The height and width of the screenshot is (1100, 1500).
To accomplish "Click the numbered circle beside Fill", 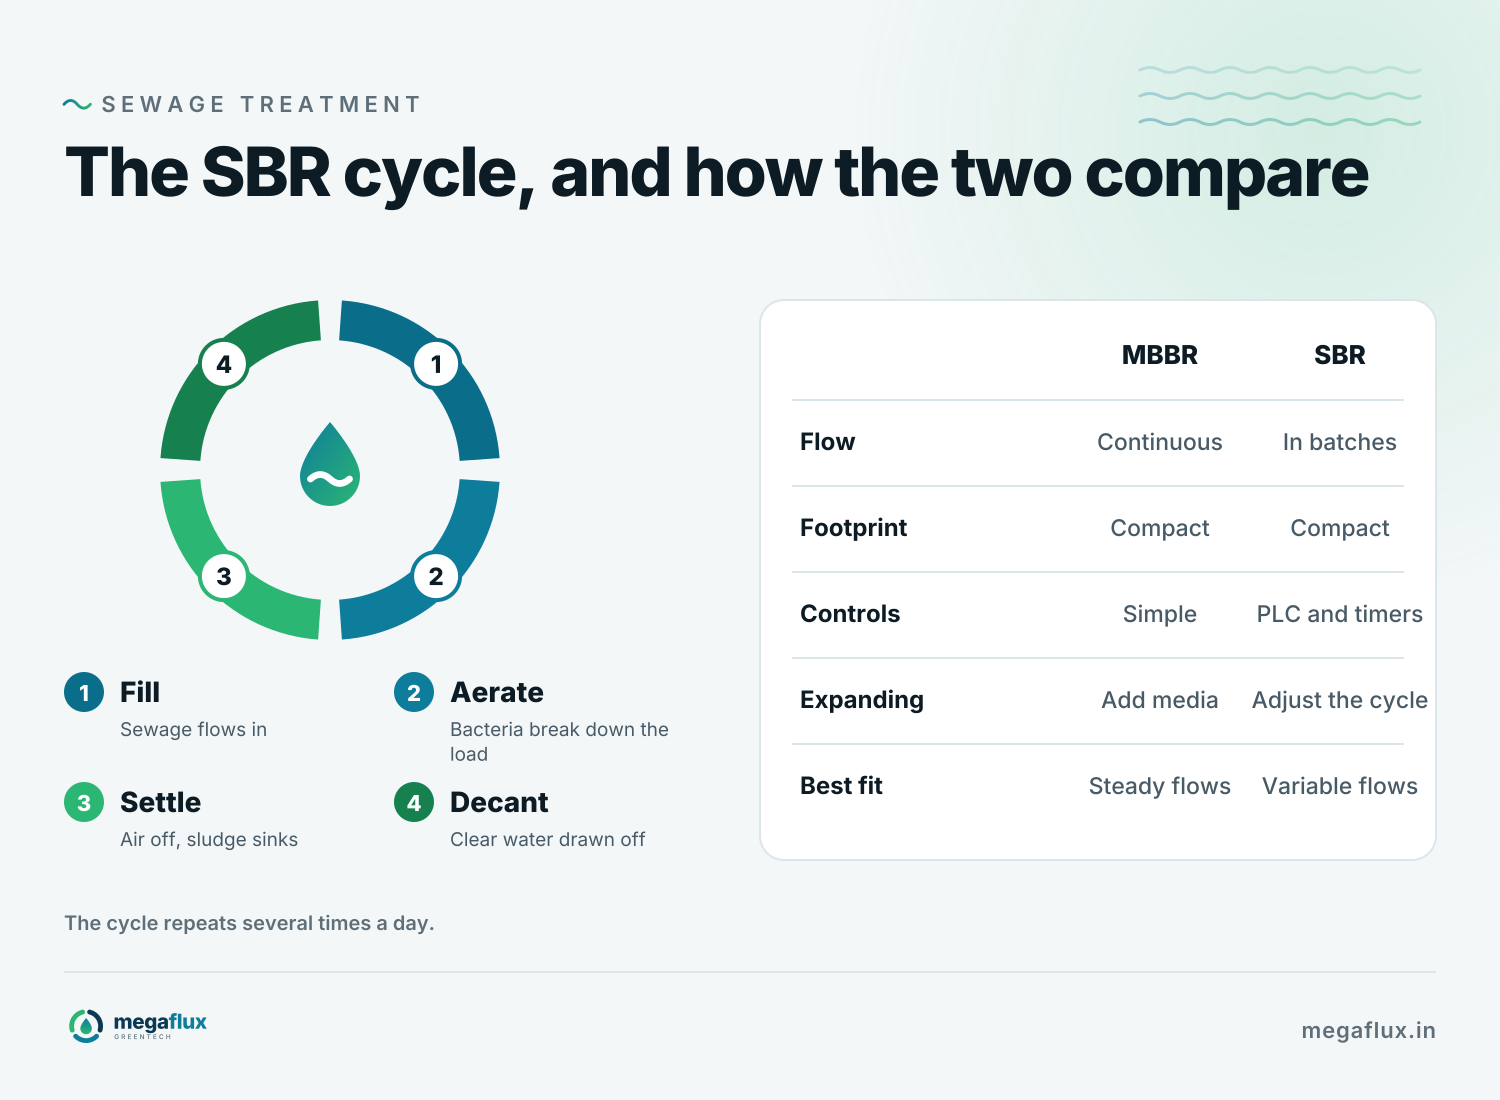I will tap(84, 692).
